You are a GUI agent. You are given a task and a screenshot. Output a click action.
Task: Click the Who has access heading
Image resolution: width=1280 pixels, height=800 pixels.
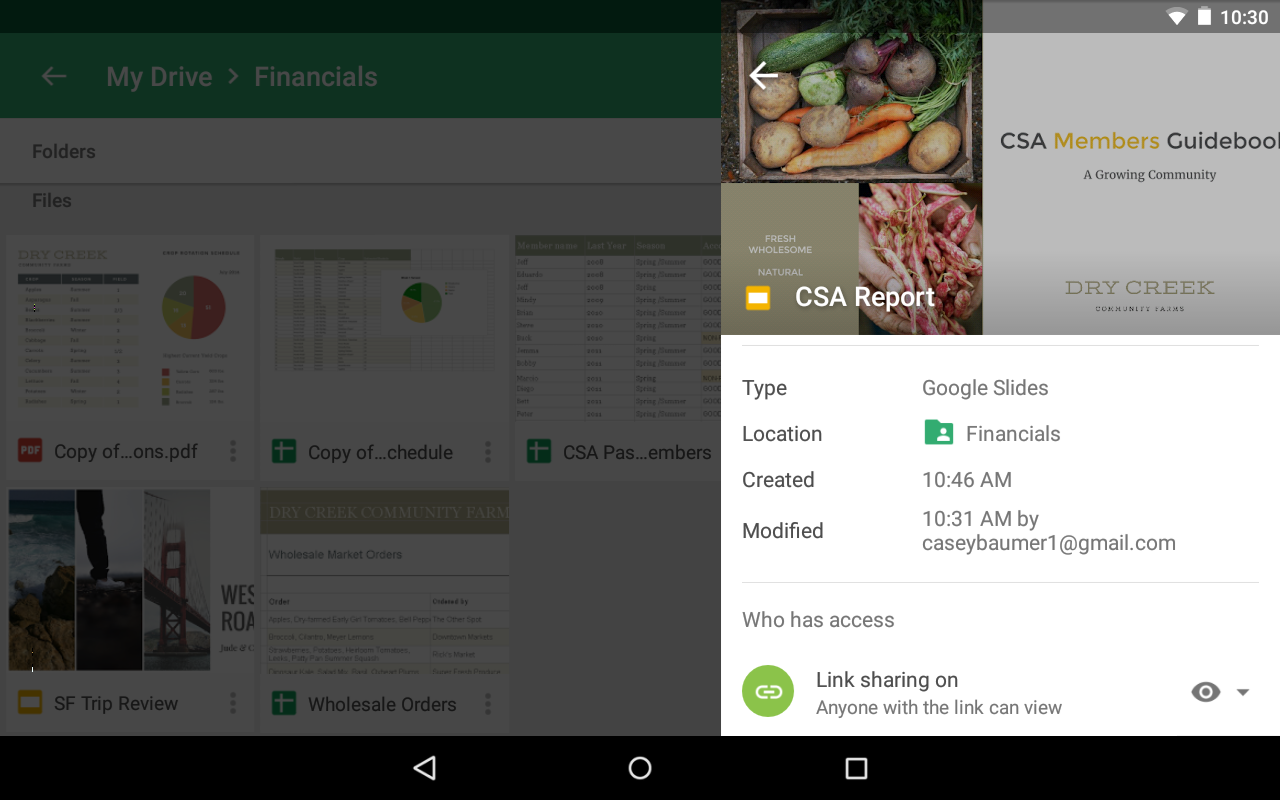[818, 620]
